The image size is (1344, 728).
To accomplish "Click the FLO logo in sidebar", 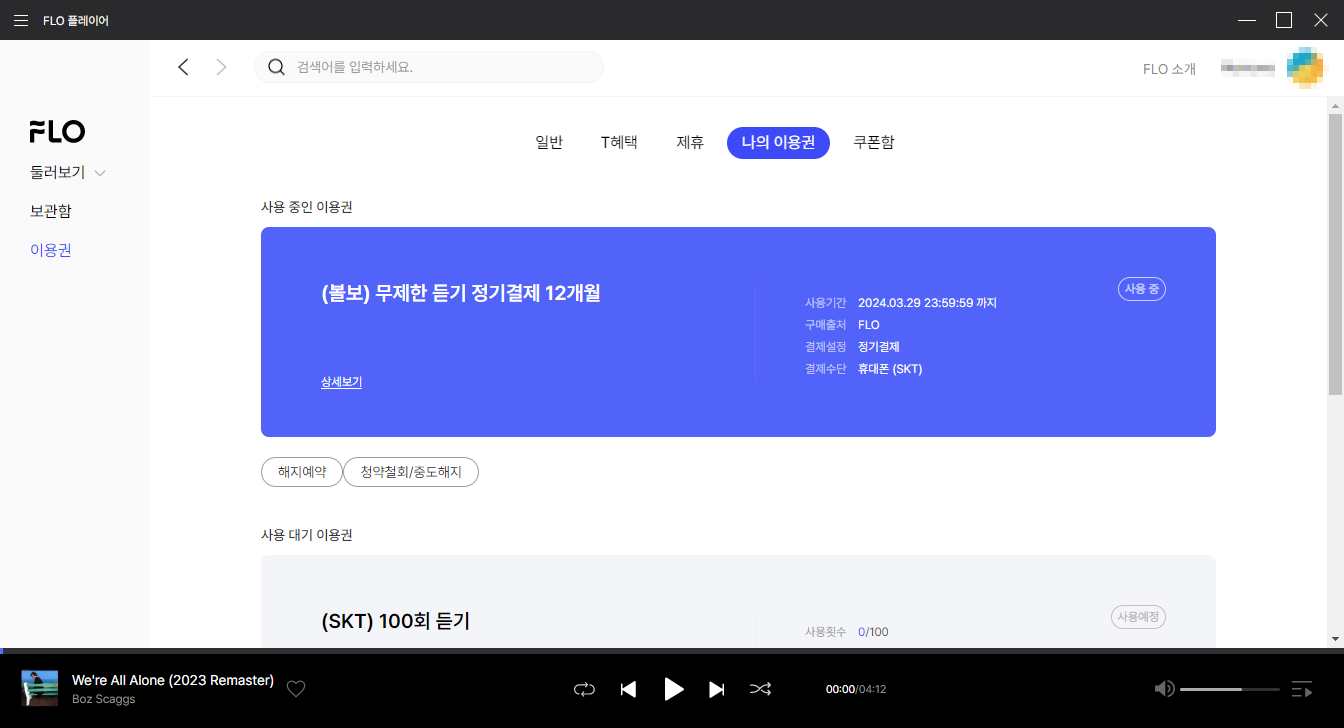I will (x=57, y=131).
